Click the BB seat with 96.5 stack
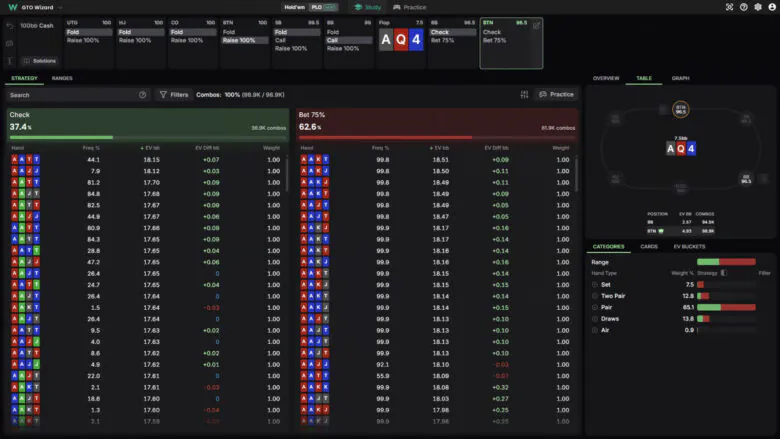 746,178
